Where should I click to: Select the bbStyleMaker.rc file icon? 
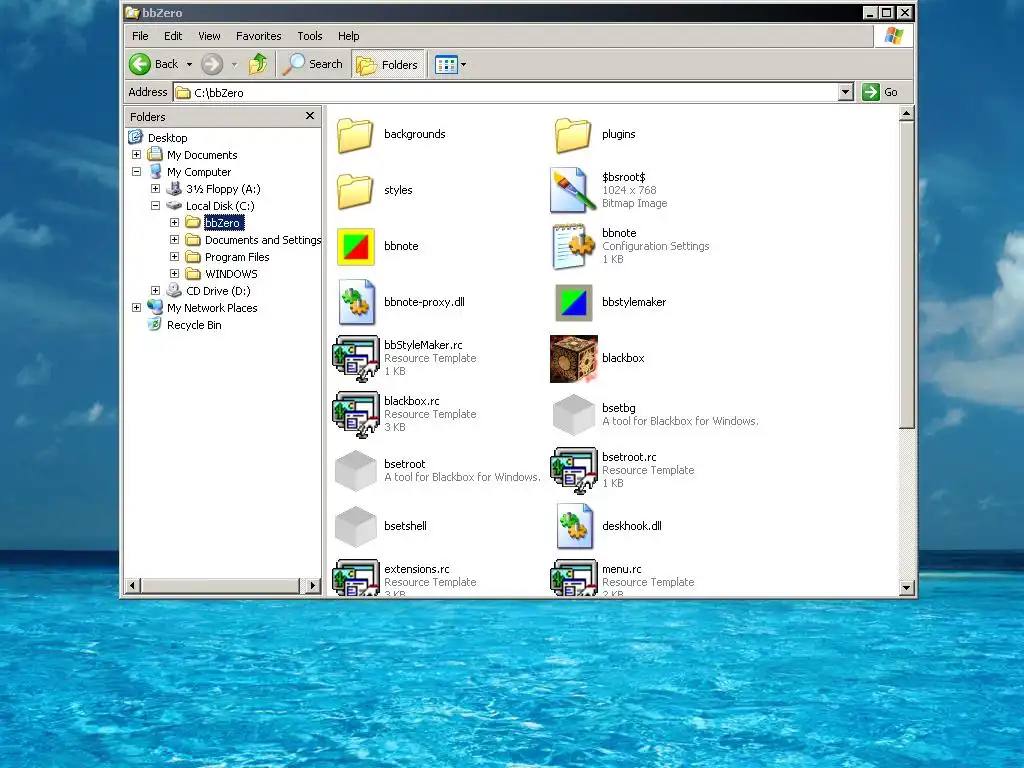[355, 359]
